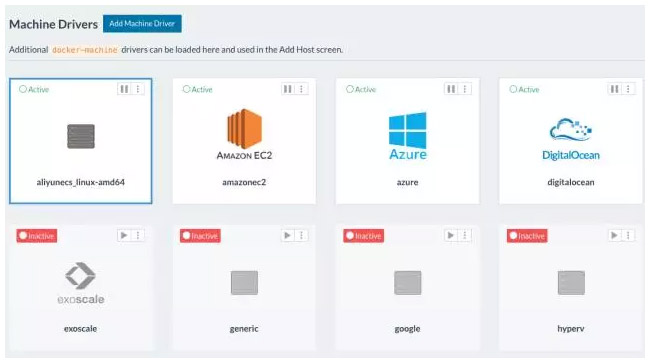Viewport: 660px width, 364px height.
Task: Select the aliyunecs_linux-amd64 driver name
Action: 80,182
